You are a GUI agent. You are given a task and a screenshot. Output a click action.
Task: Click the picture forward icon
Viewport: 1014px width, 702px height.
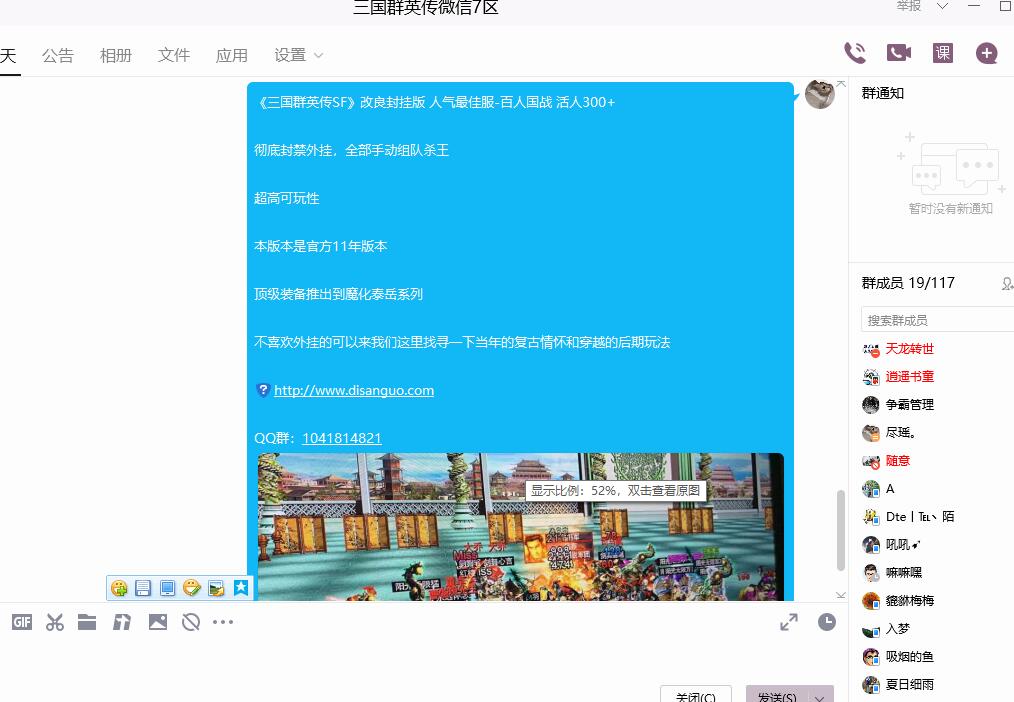(x=217, y=588)
